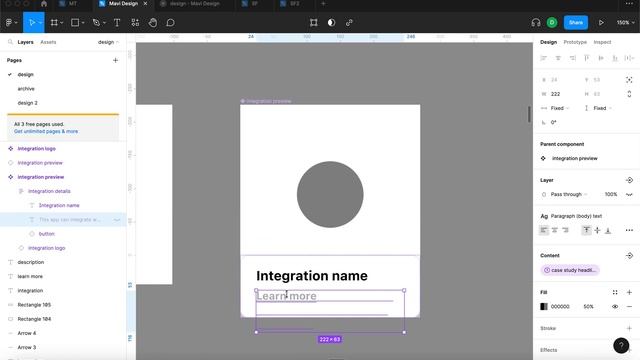Switch to the Prototype tab
This screenshot has width=640, height=360.
(575, 42)
